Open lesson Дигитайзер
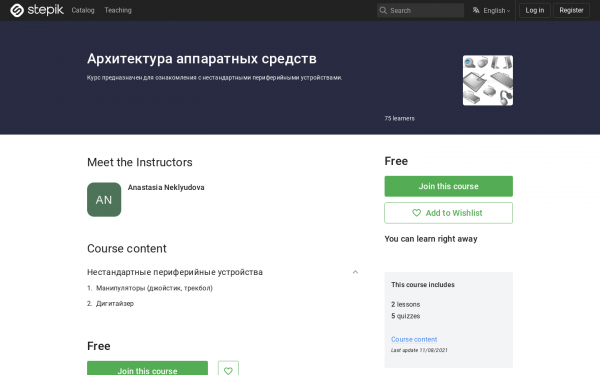The width and height of the screenshot is (600, 375). [115, 303]
